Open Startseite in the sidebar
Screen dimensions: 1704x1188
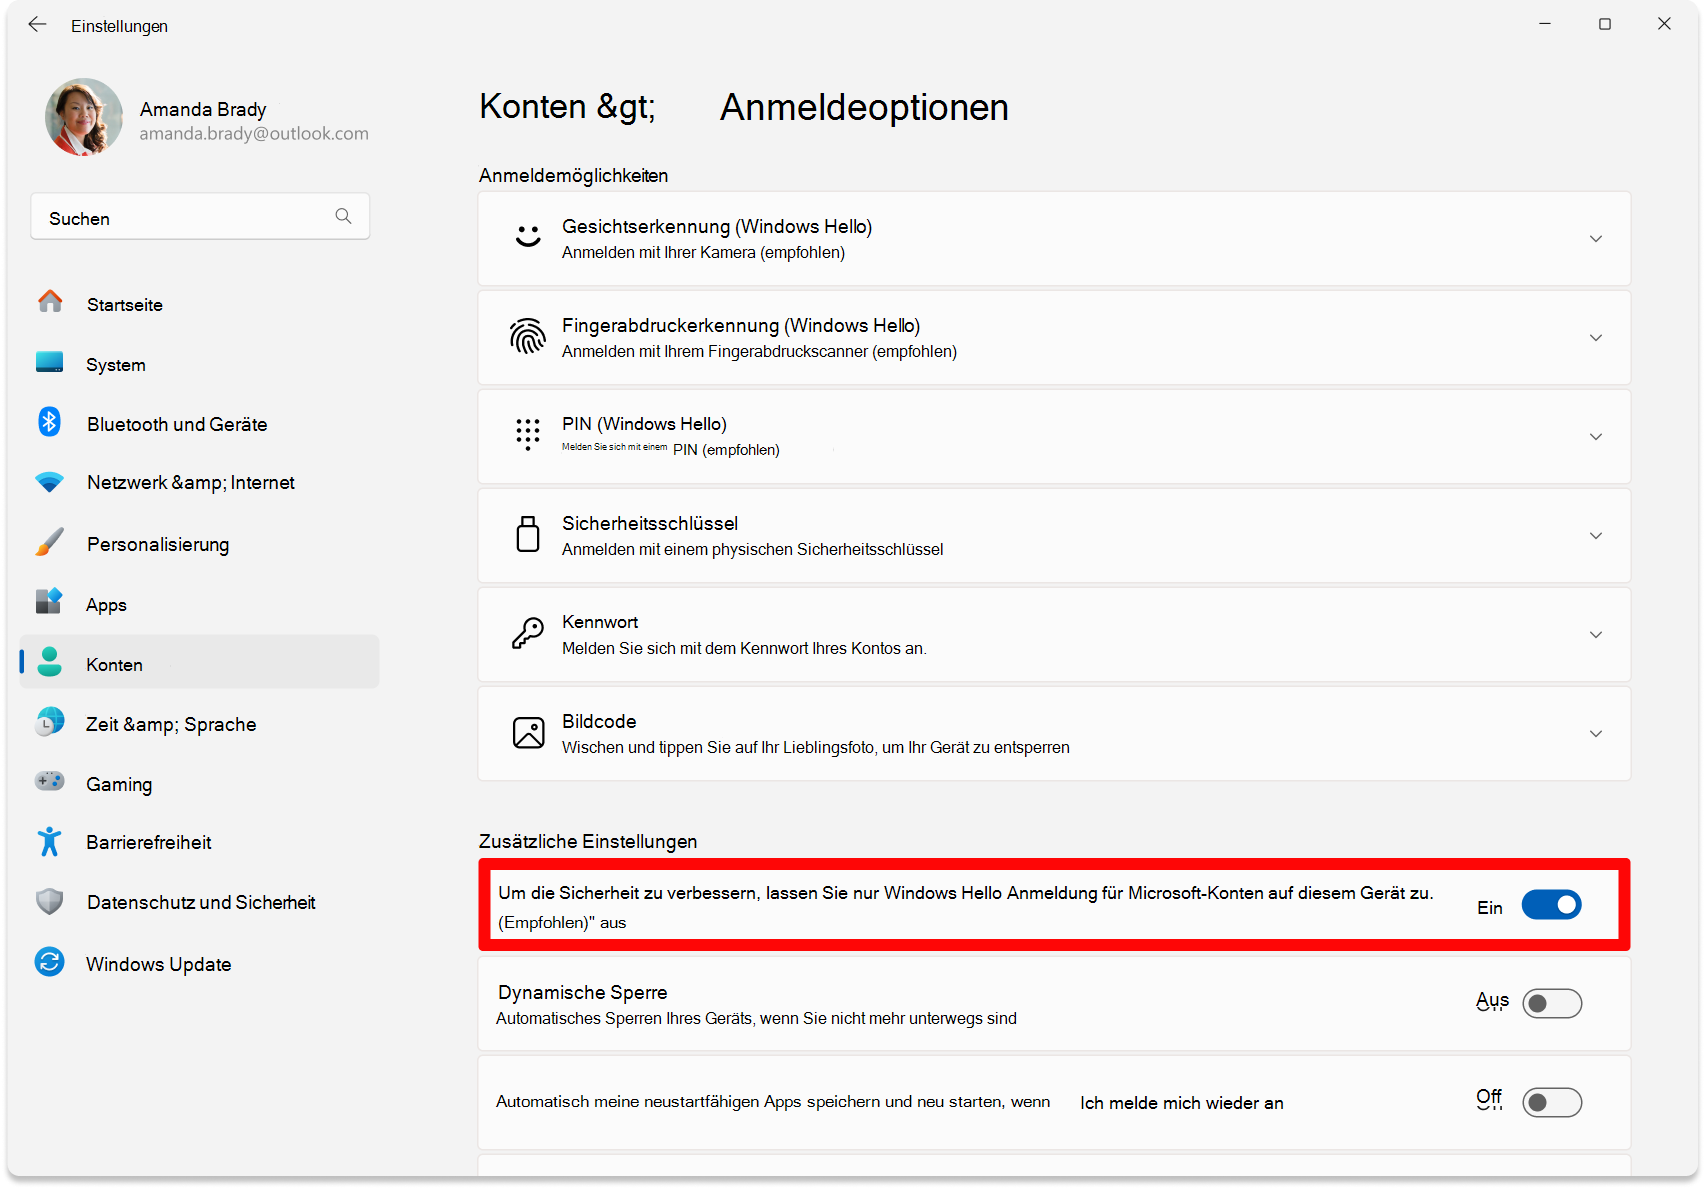point(200,304)
